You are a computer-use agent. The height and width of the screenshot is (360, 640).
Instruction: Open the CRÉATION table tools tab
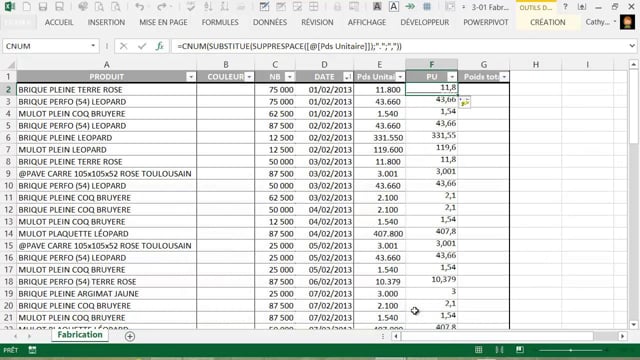tap(547, 22)
